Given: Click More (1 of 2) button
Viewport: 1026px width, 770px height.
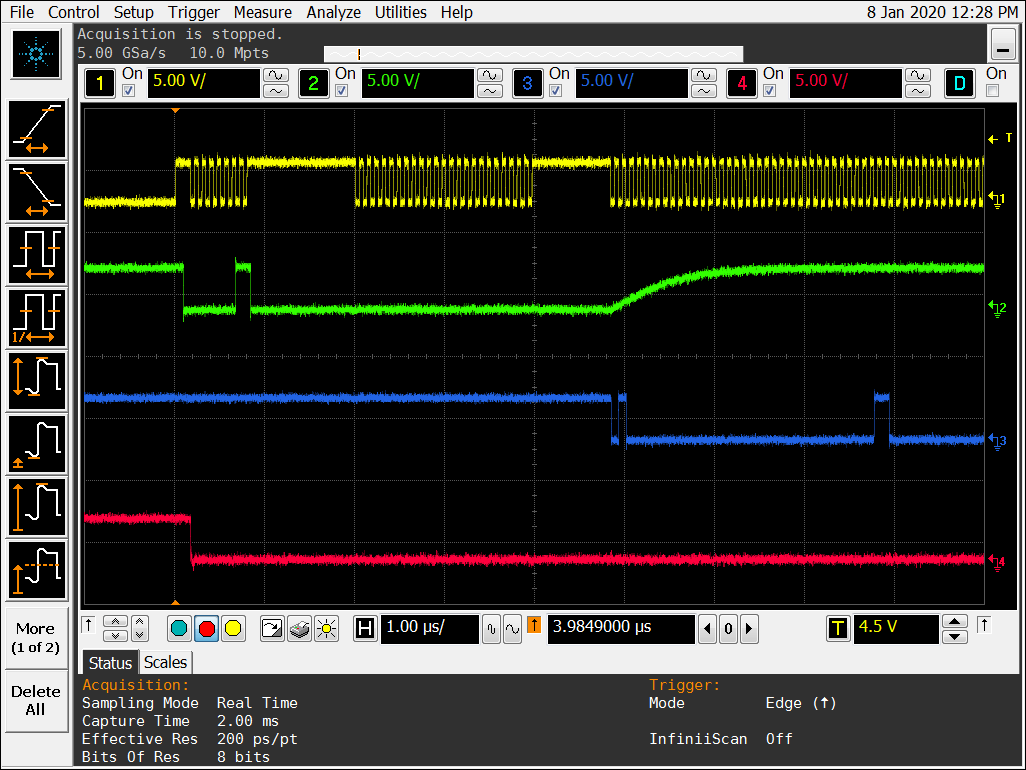Looking at the screenshot, I should pyautogui.click(x=36, y=638).
